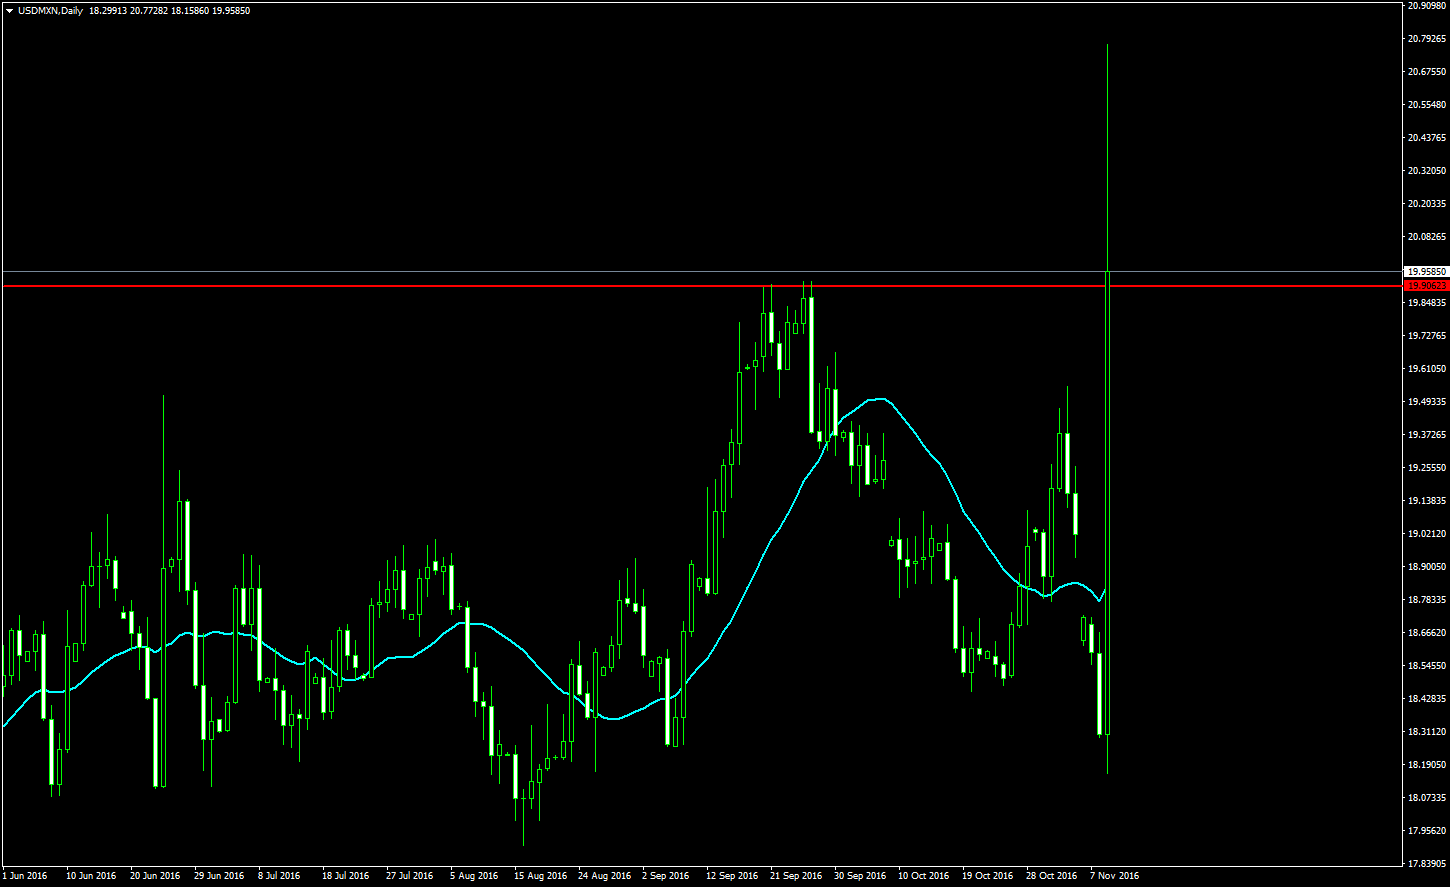Click the 28 Oct 2016 date label
The width and height of the screenshot is (1450, 887).
(1052, 876)
